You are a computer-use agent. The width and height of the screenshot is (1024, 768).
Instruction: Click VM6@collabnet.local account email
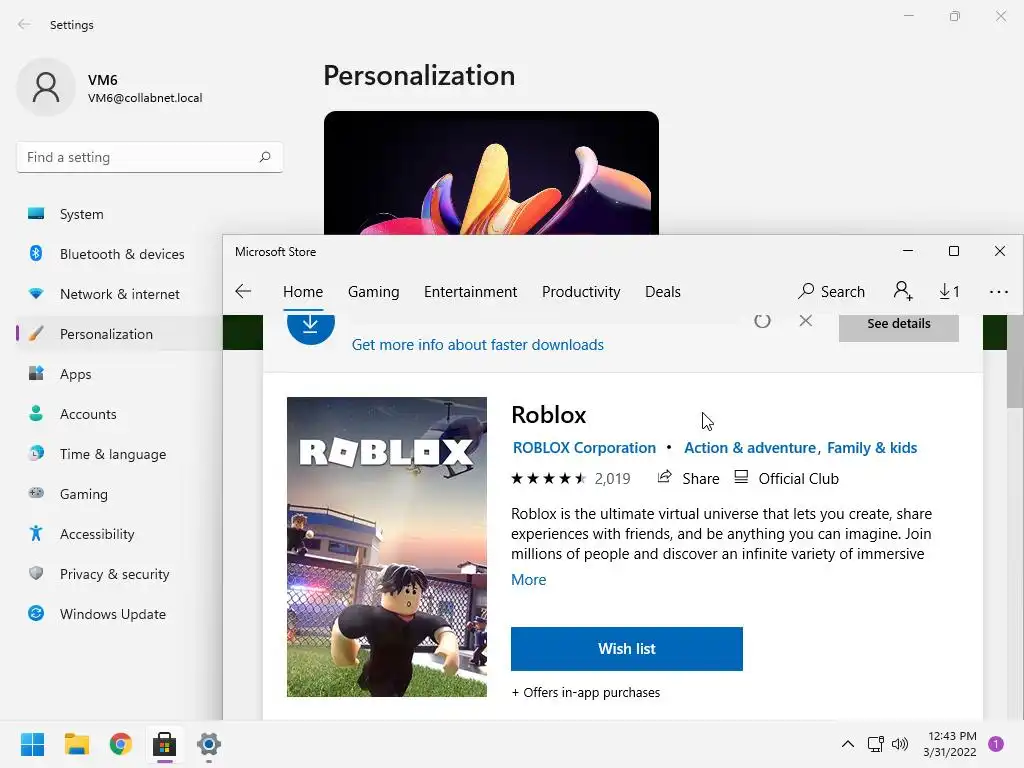click(145, 98)
